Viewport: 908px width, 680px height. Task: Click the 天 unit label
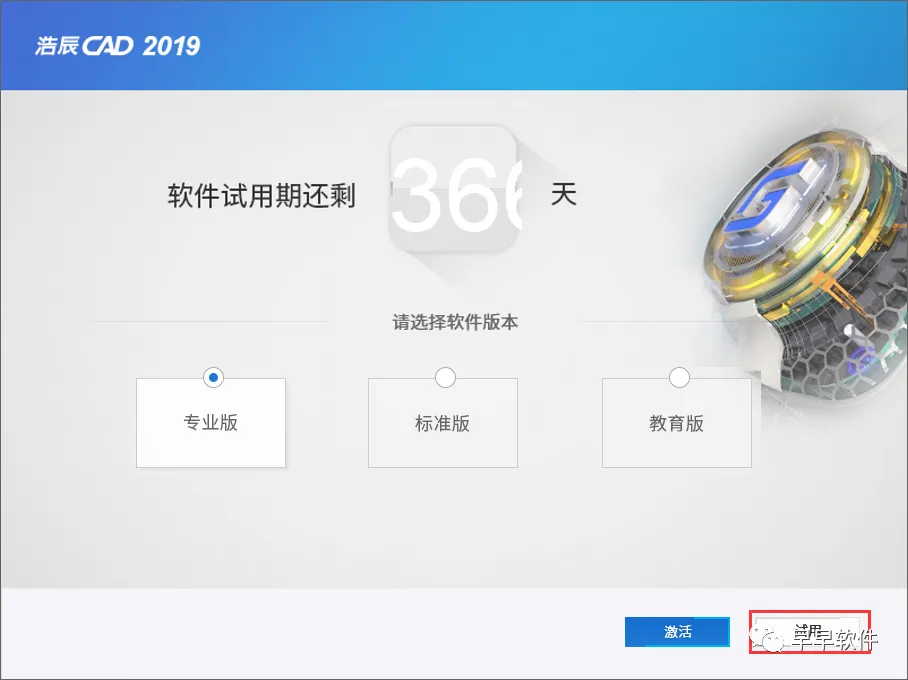(x=563, y=194)
